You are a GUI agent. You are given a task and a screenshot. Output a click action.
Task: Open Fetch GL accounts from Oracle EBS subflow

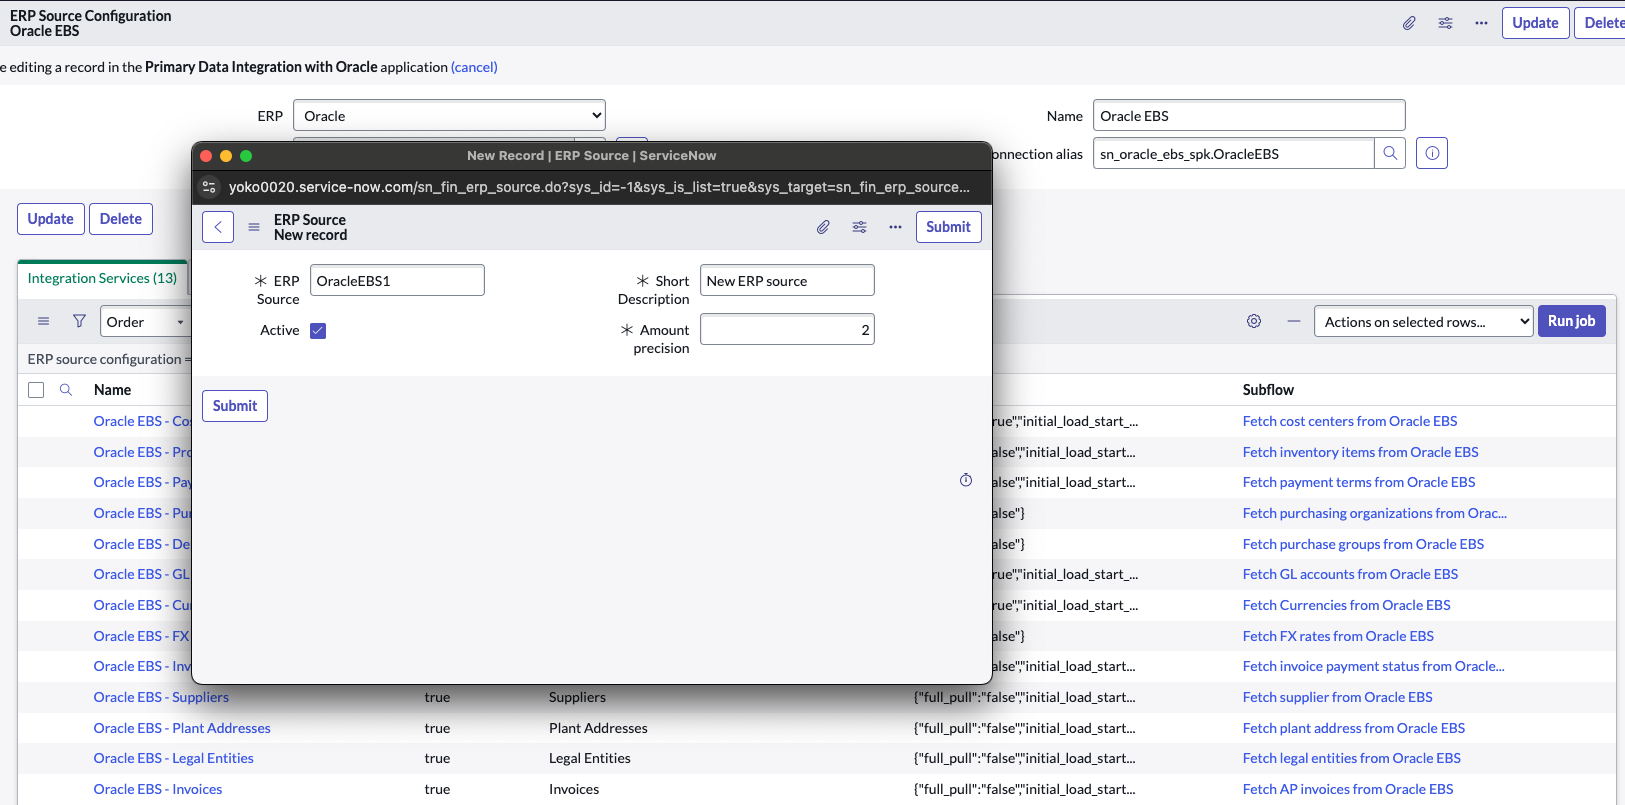click(1350, 574)
